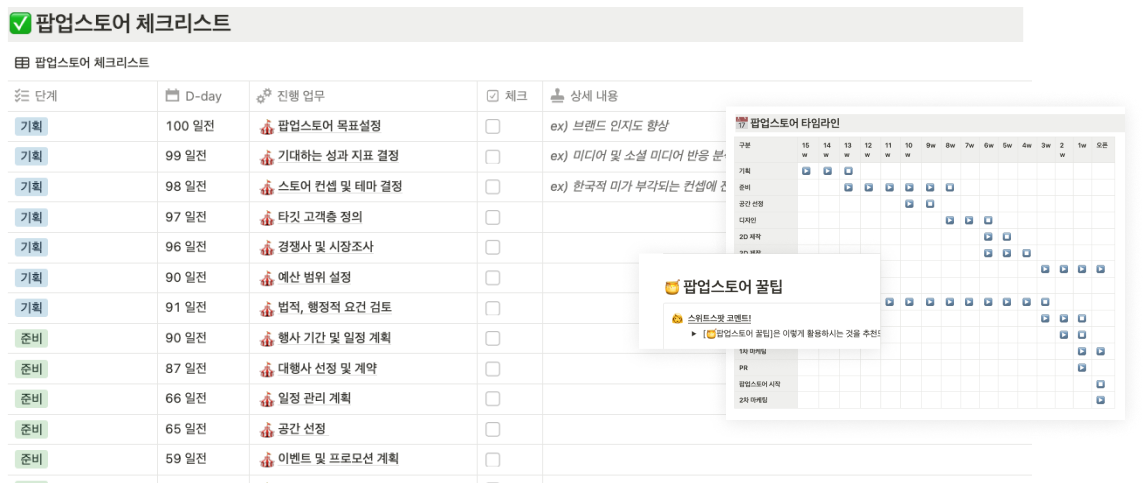This screenshot has width=1146, height=483.
Task: Mark 예산 범위 설정 as checked
Action: point(493,278)
